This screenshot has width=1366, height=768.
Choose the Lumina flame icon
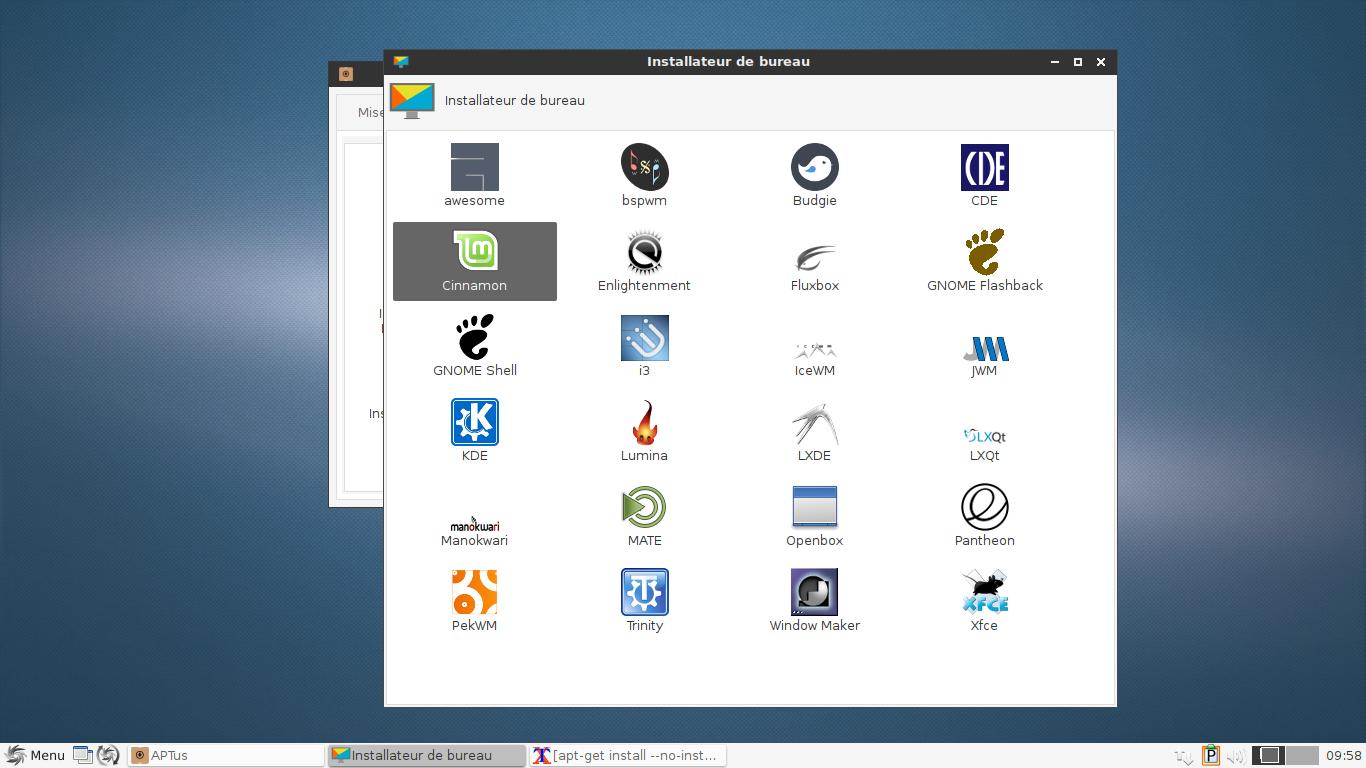(x=644, y=422)
